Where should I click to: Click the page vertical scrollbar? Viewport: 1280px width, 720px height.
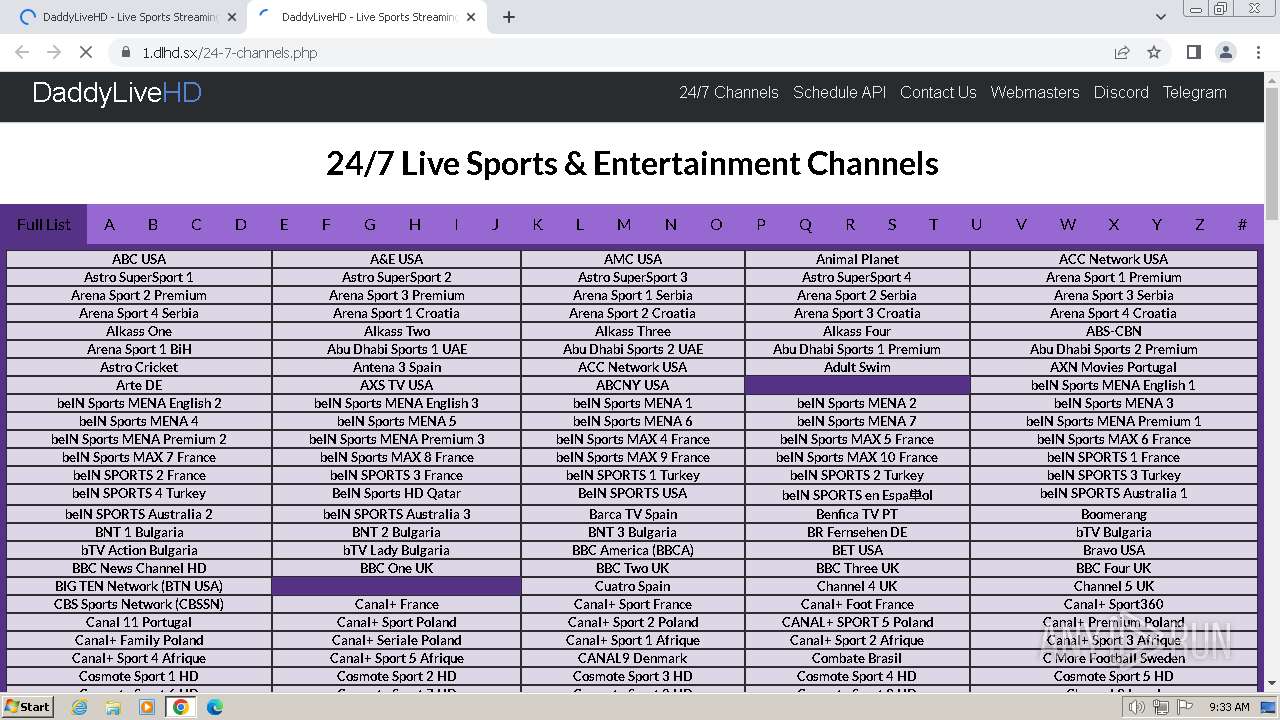[x=1272, y=381]
